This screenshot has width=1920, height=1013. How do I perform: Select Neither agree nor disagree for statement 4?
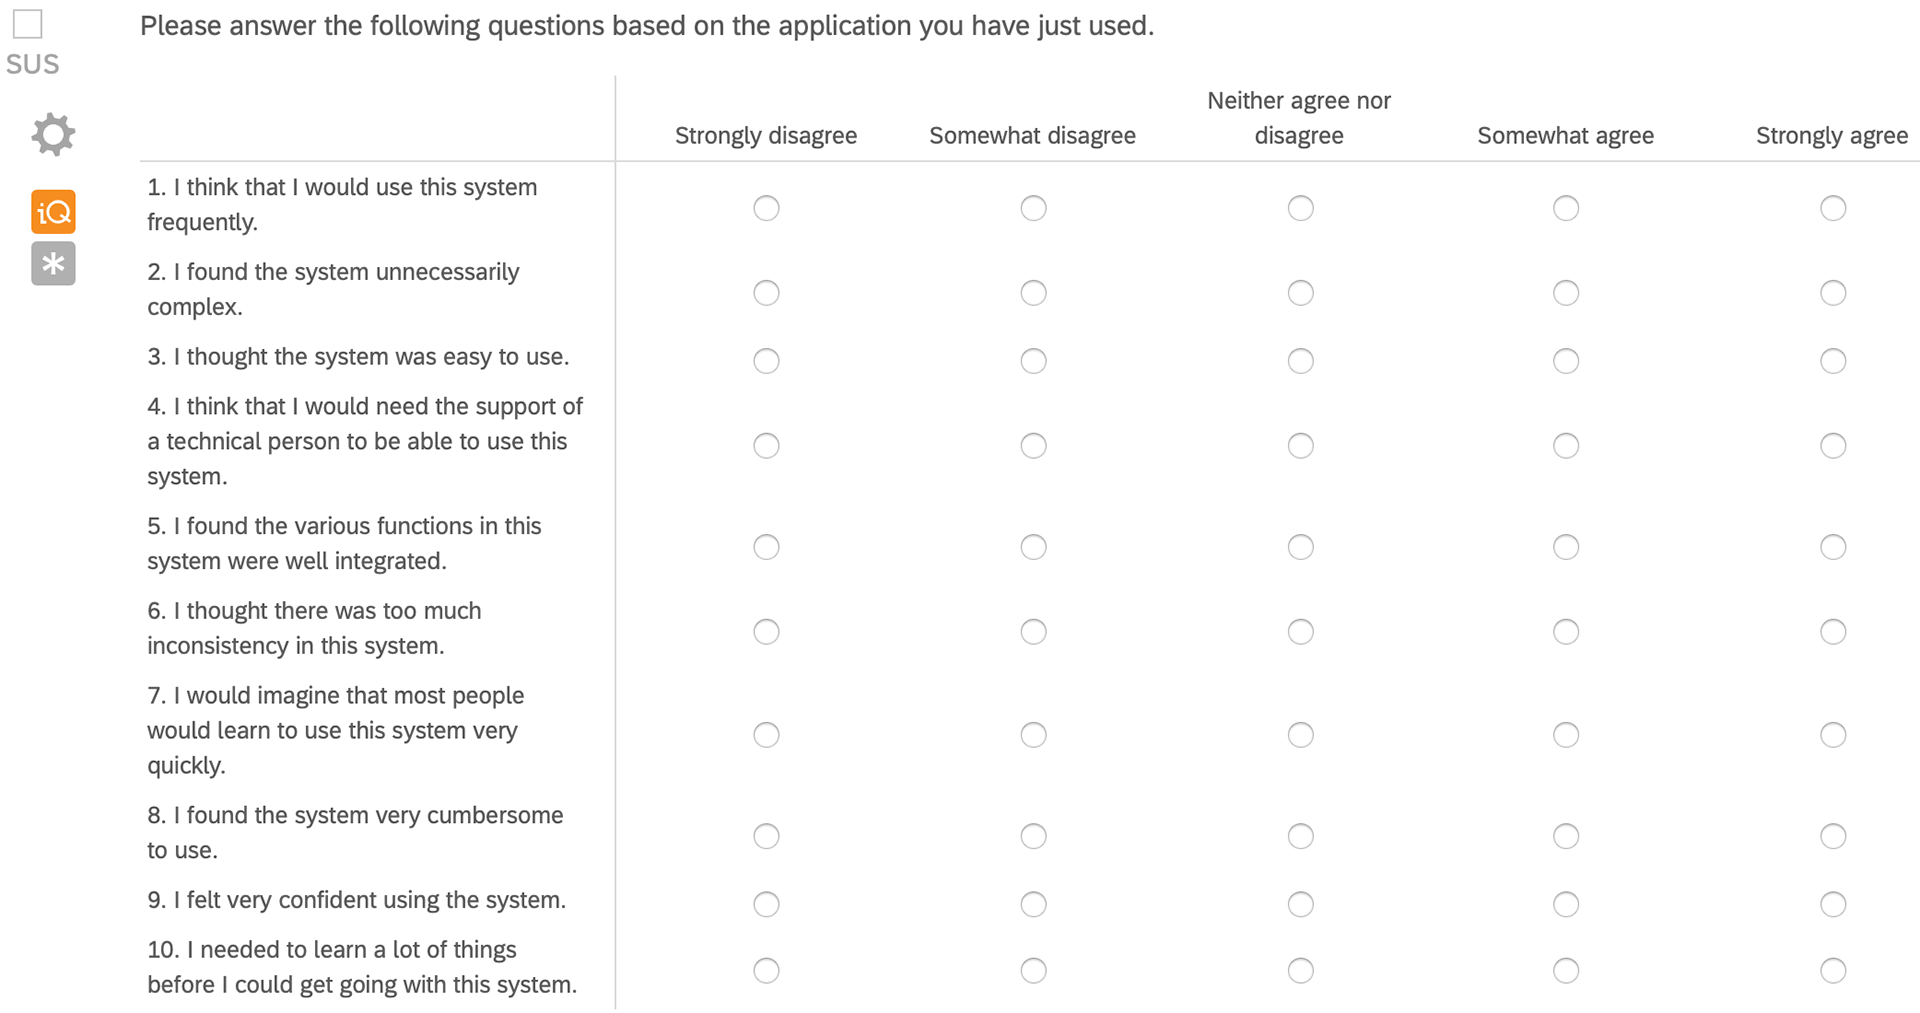(x=1300, y=446)
